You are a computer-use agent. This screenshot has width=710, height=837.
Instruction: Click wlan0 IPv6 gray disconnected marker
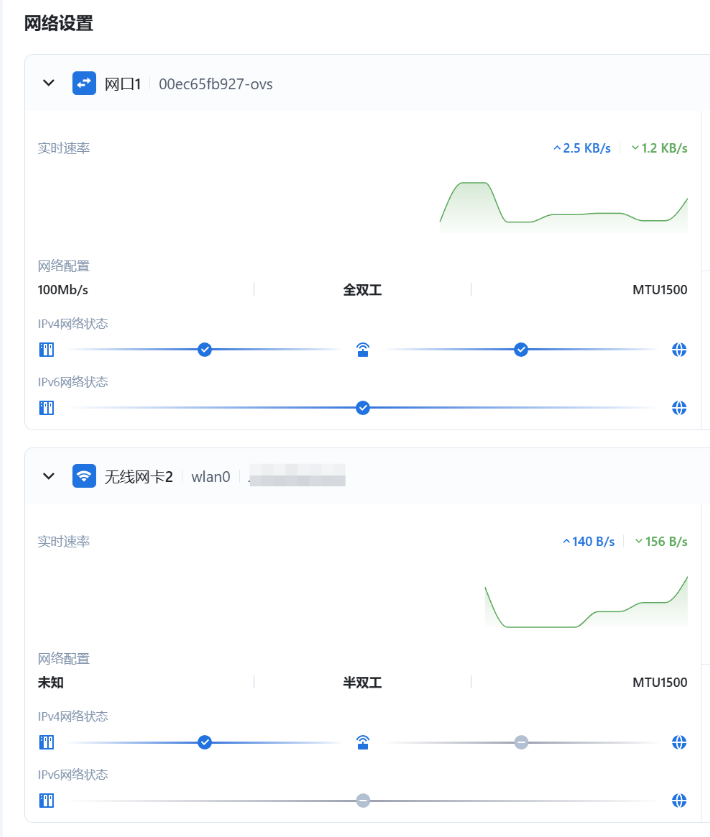363,800
